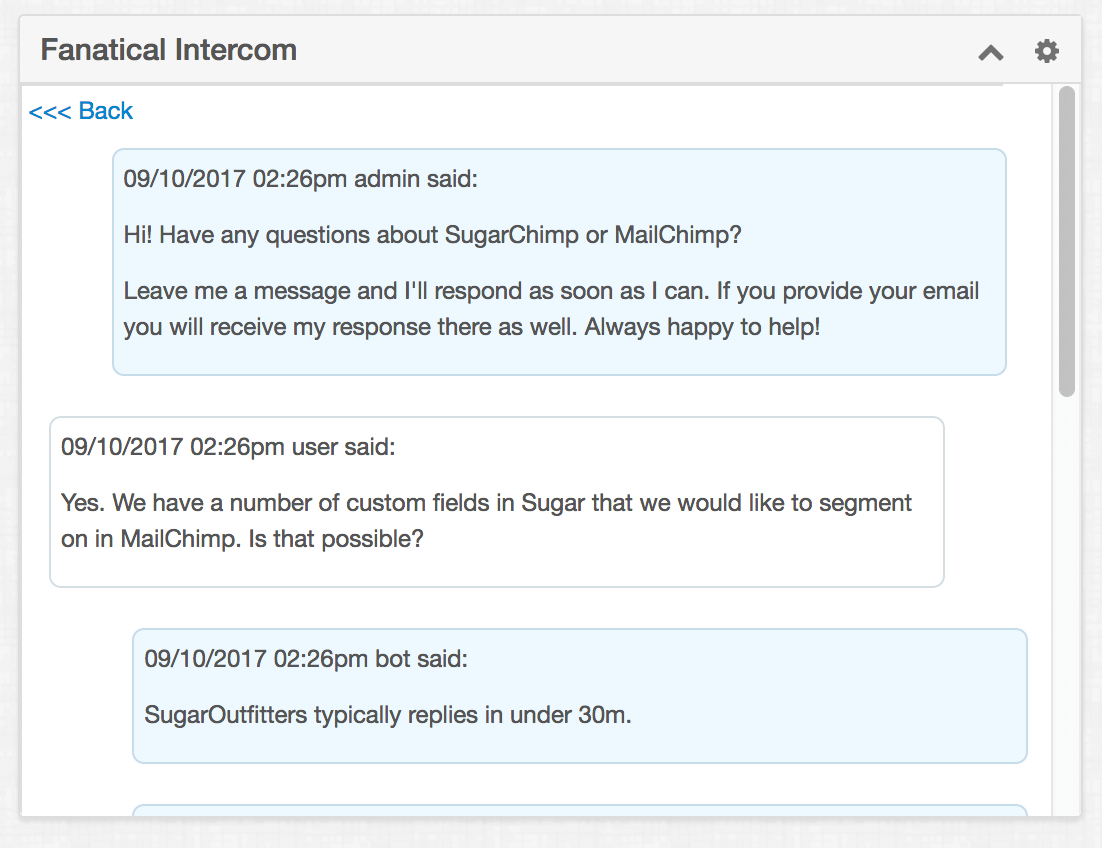The width and height of the screenshot is (1102, 848).
Task: Click empty area of dashlet header bar
Action: [633, 51]
